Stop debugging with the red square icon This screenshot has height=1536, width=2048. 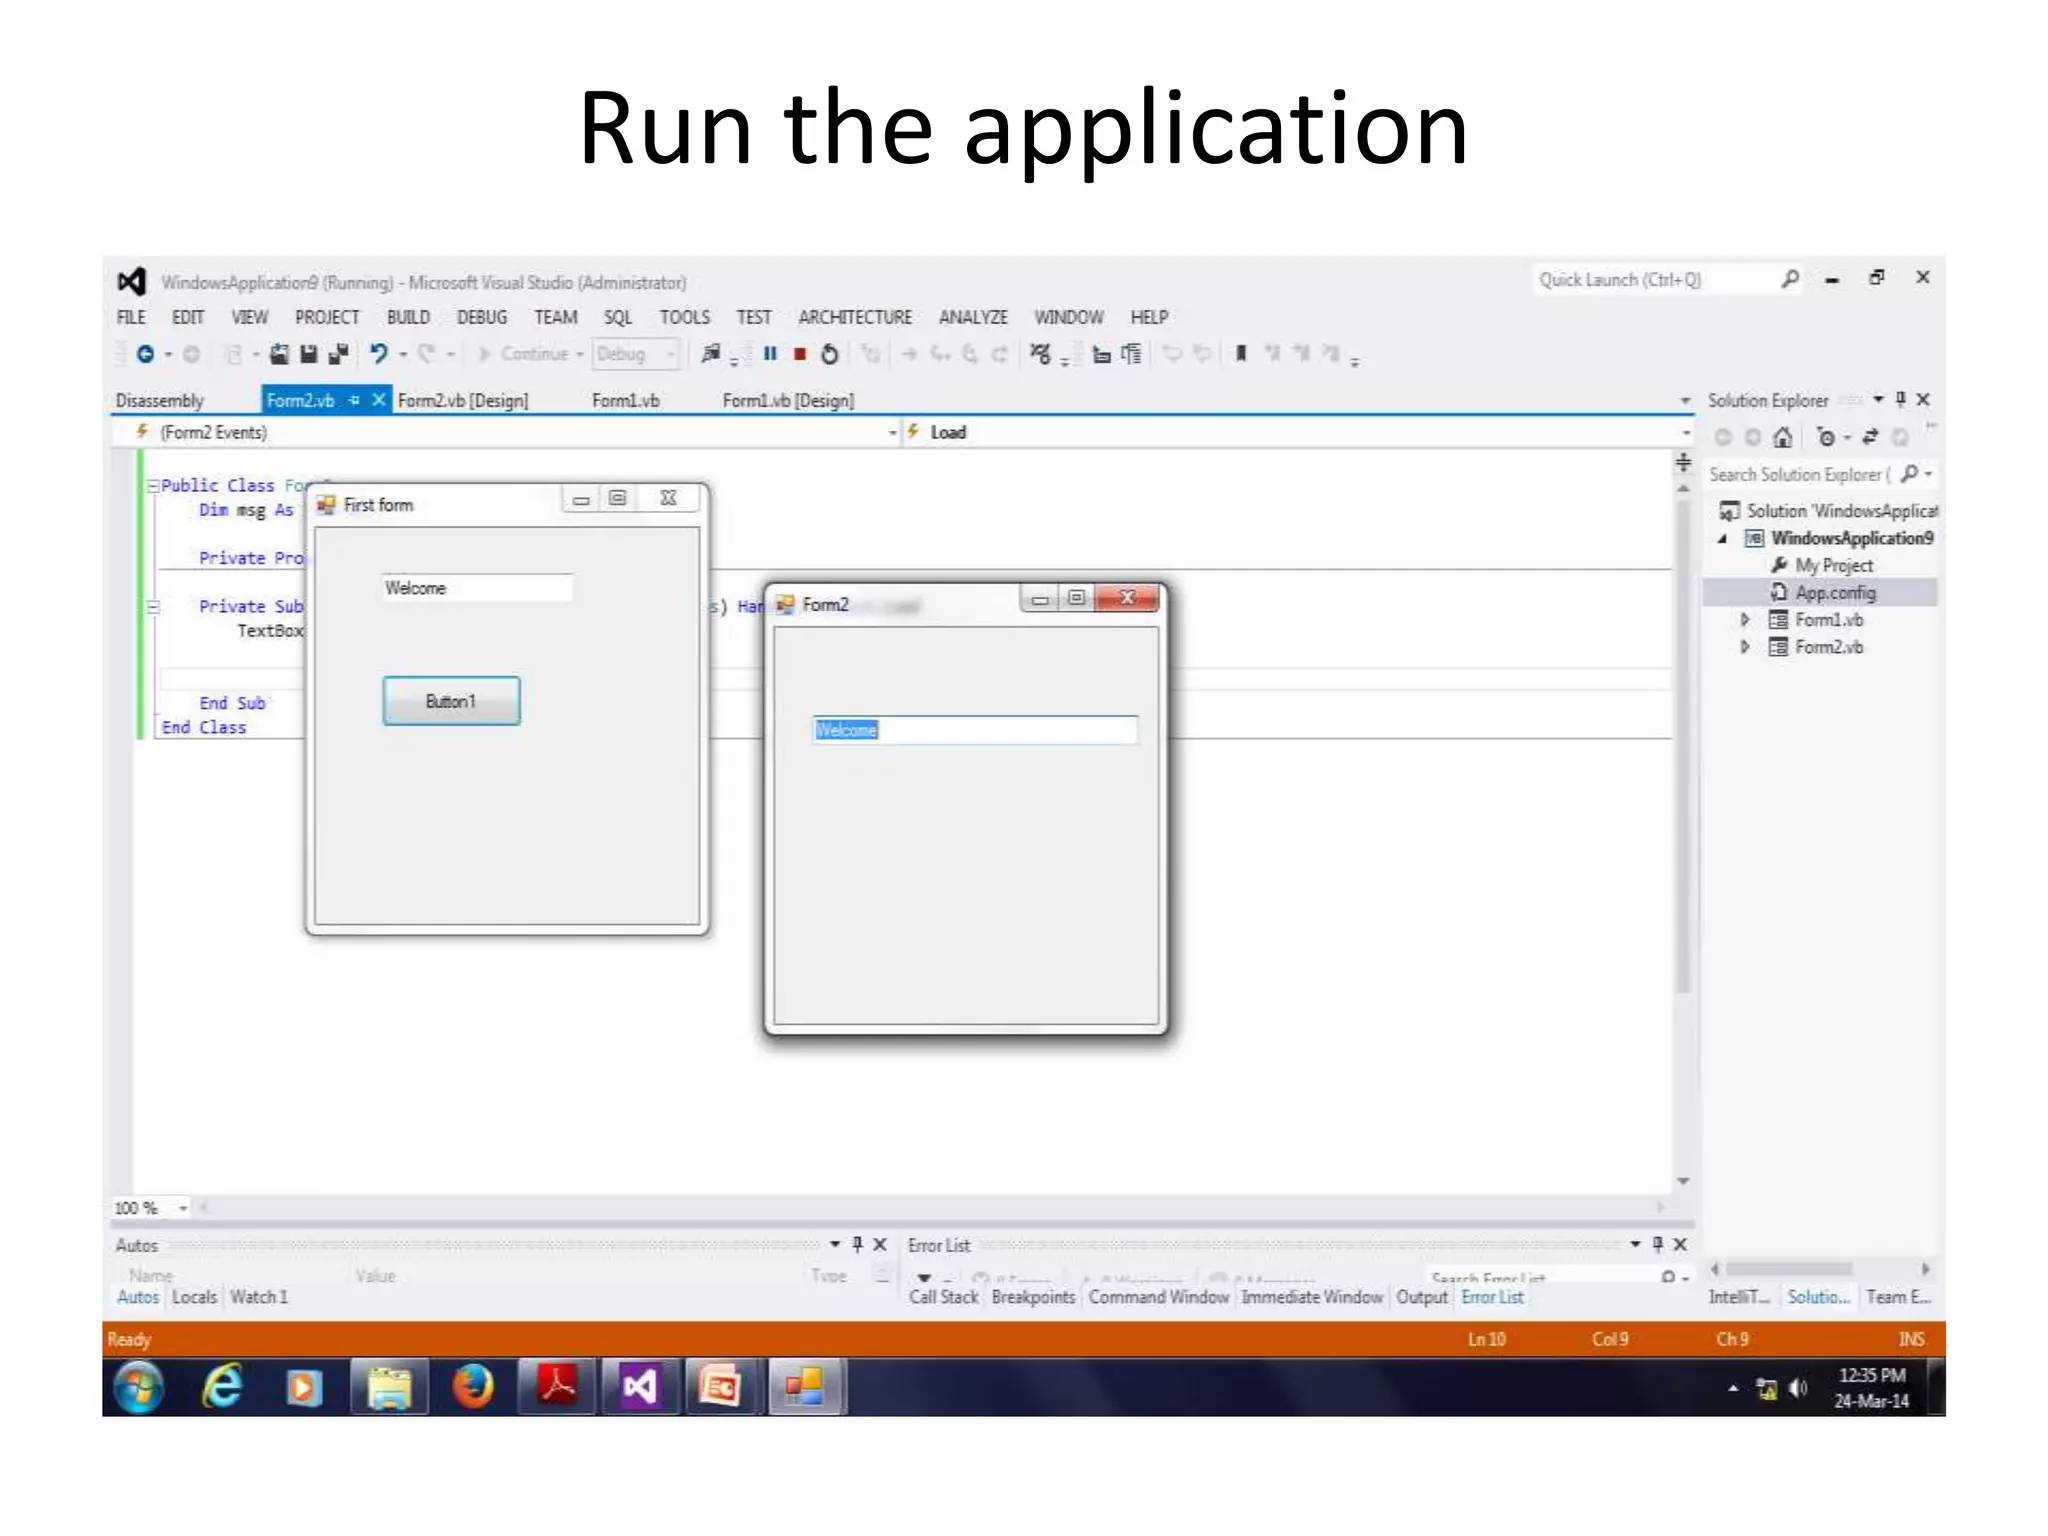[x=799, y=354]
